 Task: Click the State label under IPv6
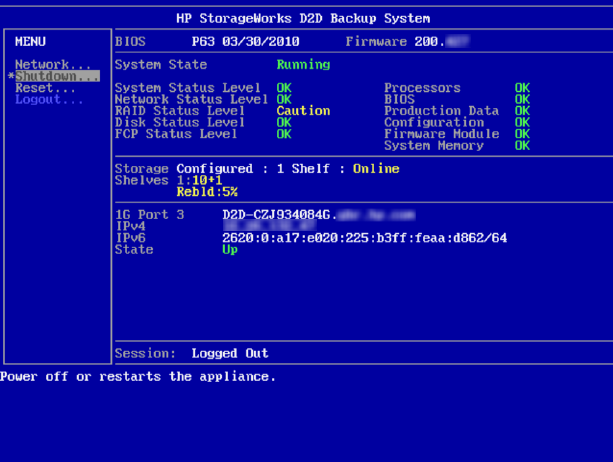[134, 249]
